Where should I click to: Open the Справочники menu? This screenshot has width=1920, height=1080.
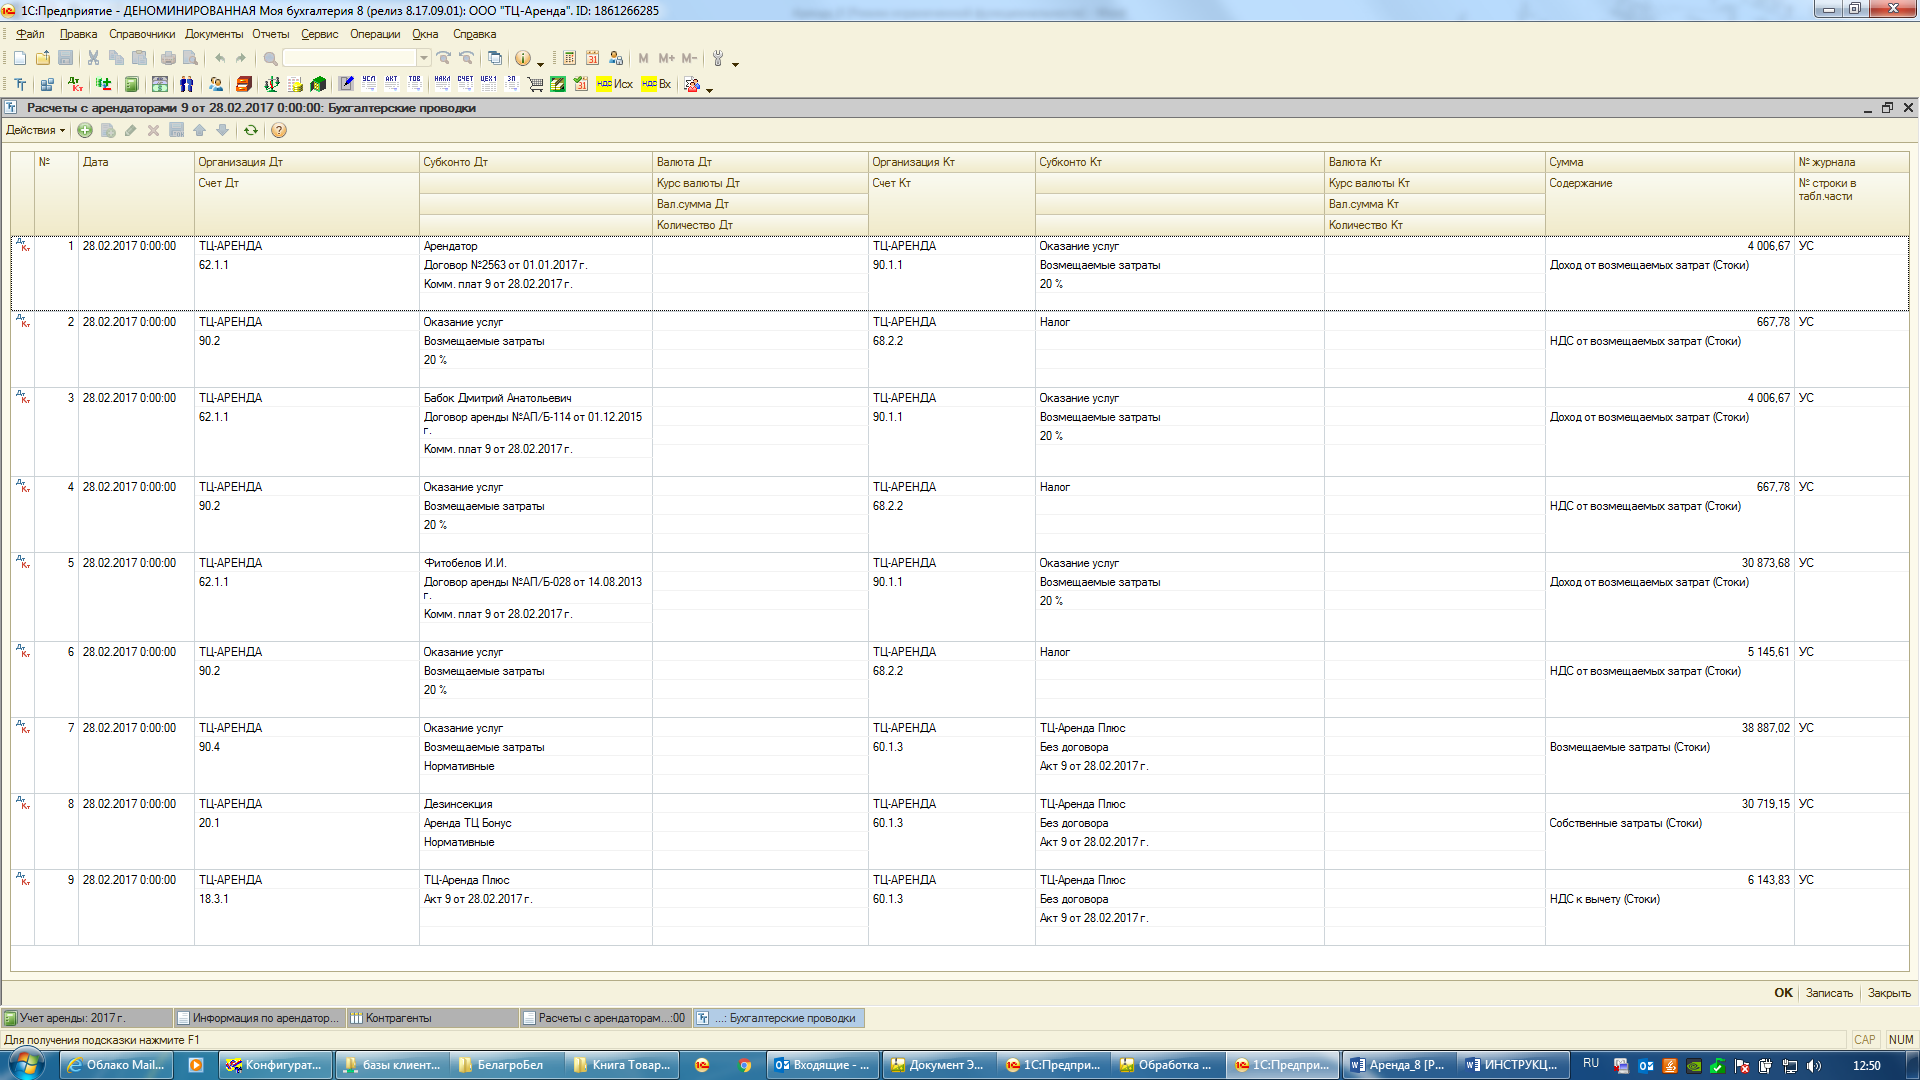[x=142, y=34]
